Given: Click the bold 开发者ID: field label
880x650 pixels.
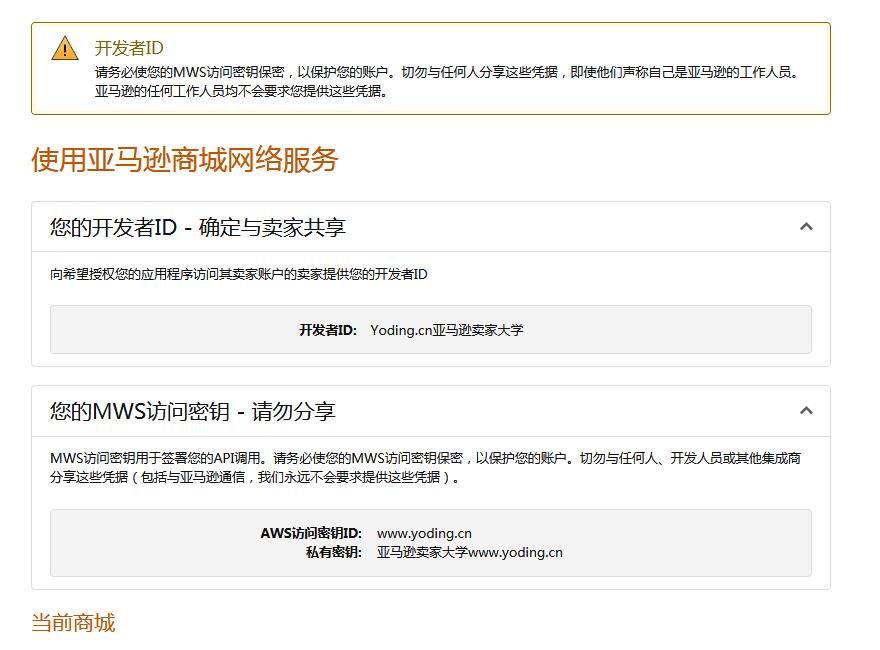Looking at the screenshot, I should click(327, 330).
